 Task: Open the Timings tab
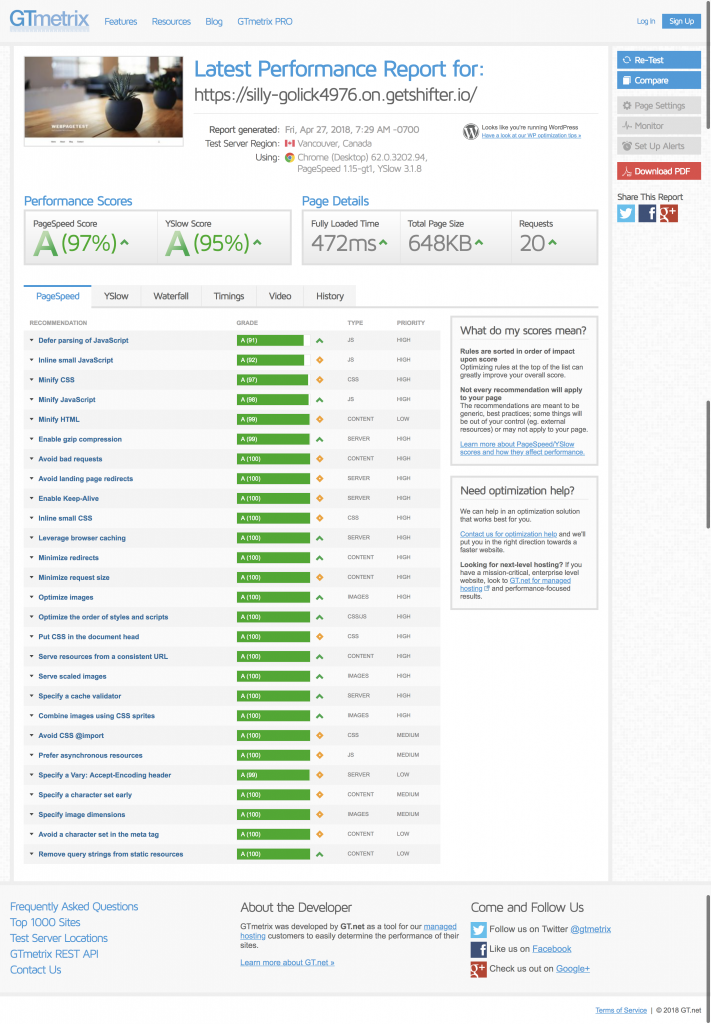(229, 296)
